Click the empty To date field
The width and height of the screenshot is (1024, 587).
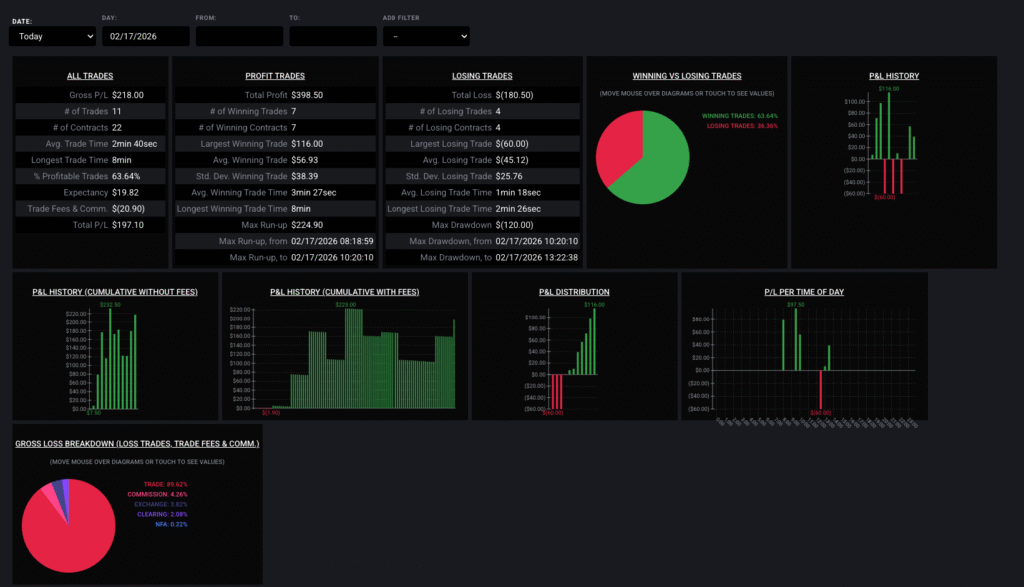[x=332, y=37]
